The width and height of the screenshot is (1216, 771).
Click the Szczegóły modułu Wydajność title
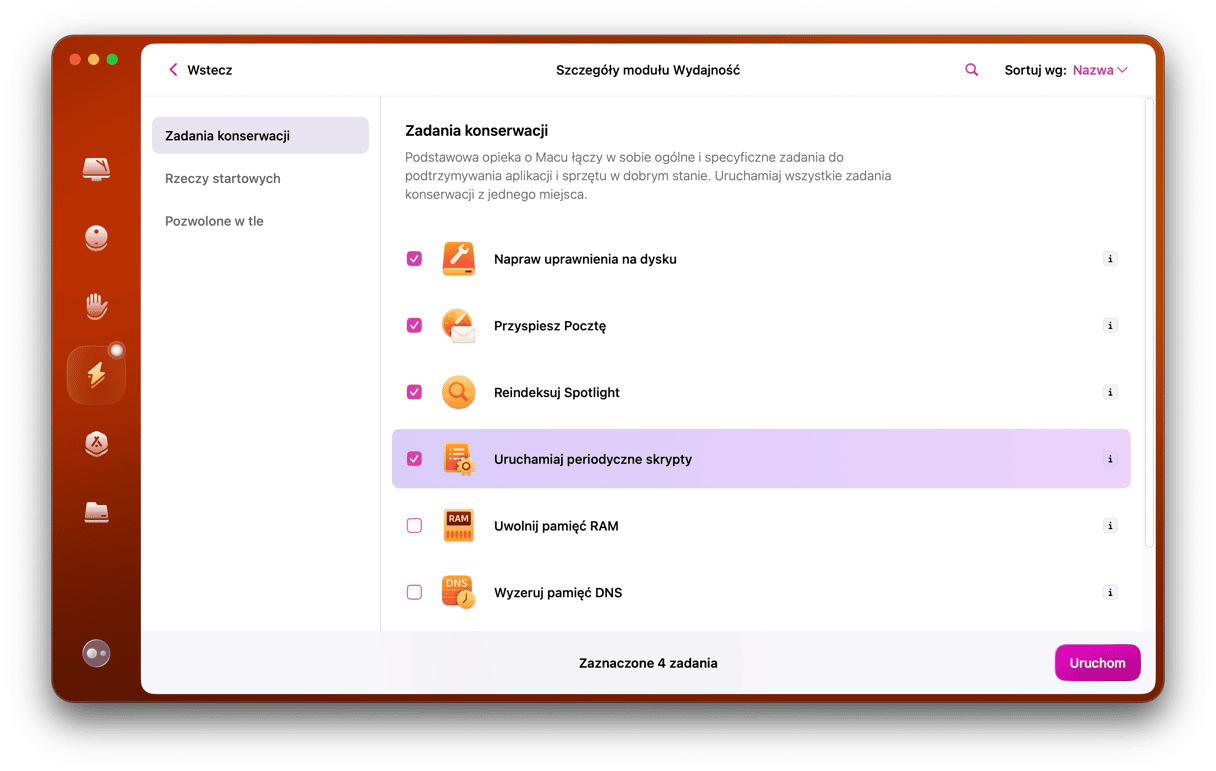[x=648, y=70]
